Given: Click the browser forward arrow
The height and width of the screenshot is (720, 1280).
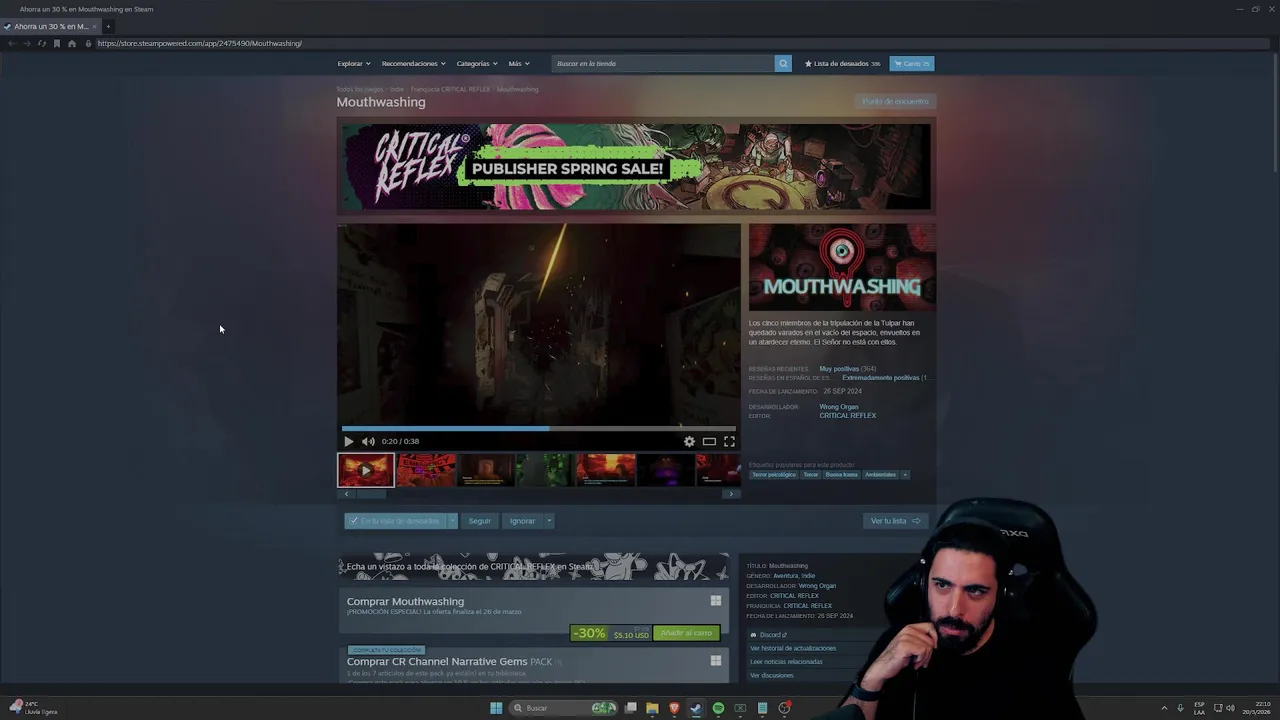Looking at the screenshot, I should coord(27,43).
